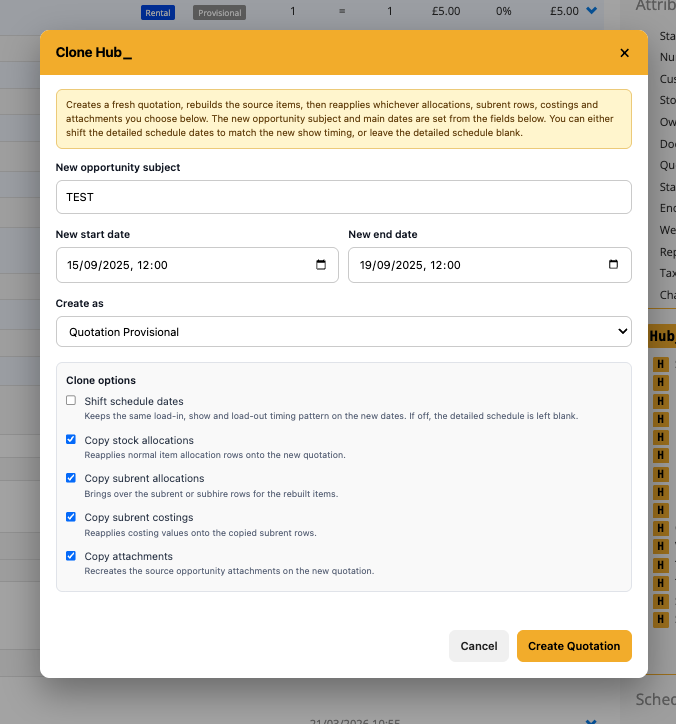Click Create Quotation button
676x724 pixels.
[574, 646]
